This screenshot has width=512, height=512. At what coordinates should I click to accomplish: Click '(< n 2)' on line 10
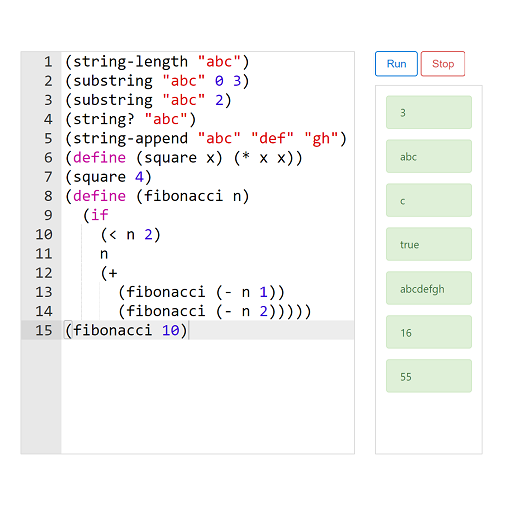(130, 235)
